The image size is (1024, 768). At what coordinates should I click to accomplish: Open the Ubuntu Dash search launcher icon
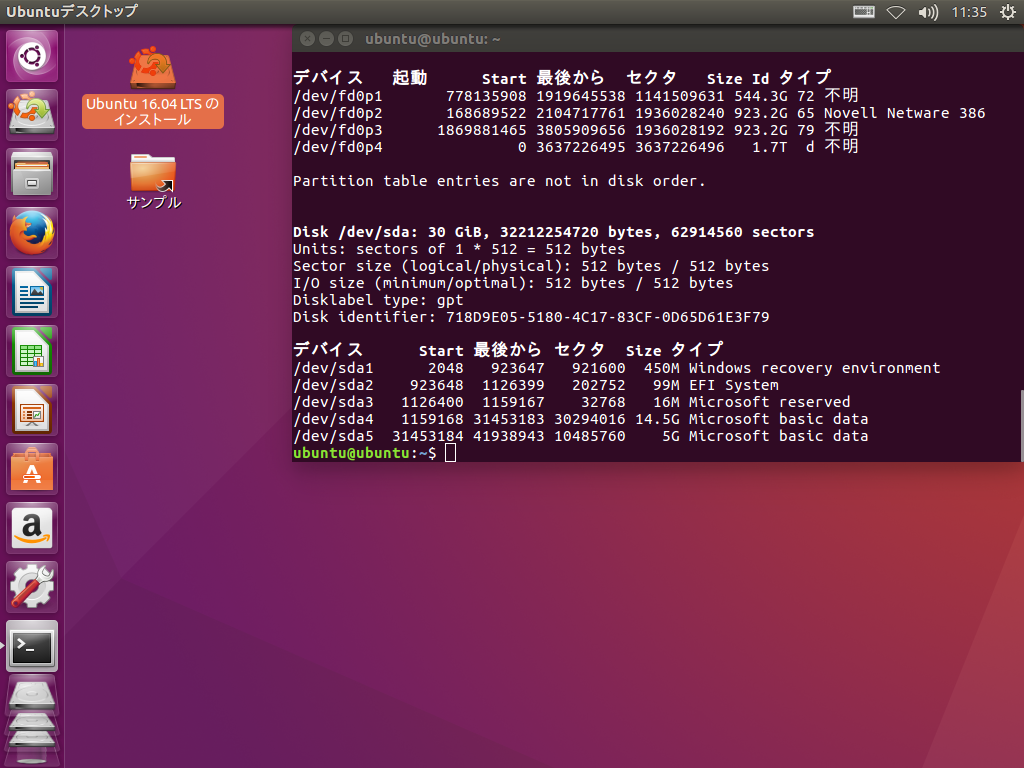pyautogui.click(x=32, y=56)
